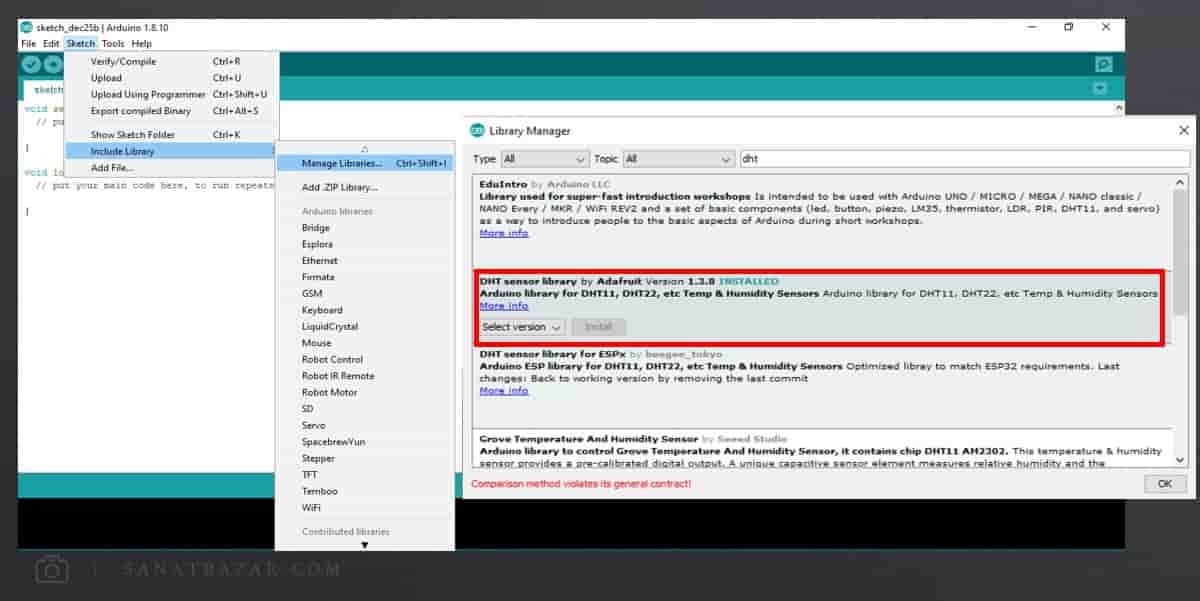Screen dimensions: 1200x601
Task: Select the Include Library menu entry
Action: [x=171, y=151]
